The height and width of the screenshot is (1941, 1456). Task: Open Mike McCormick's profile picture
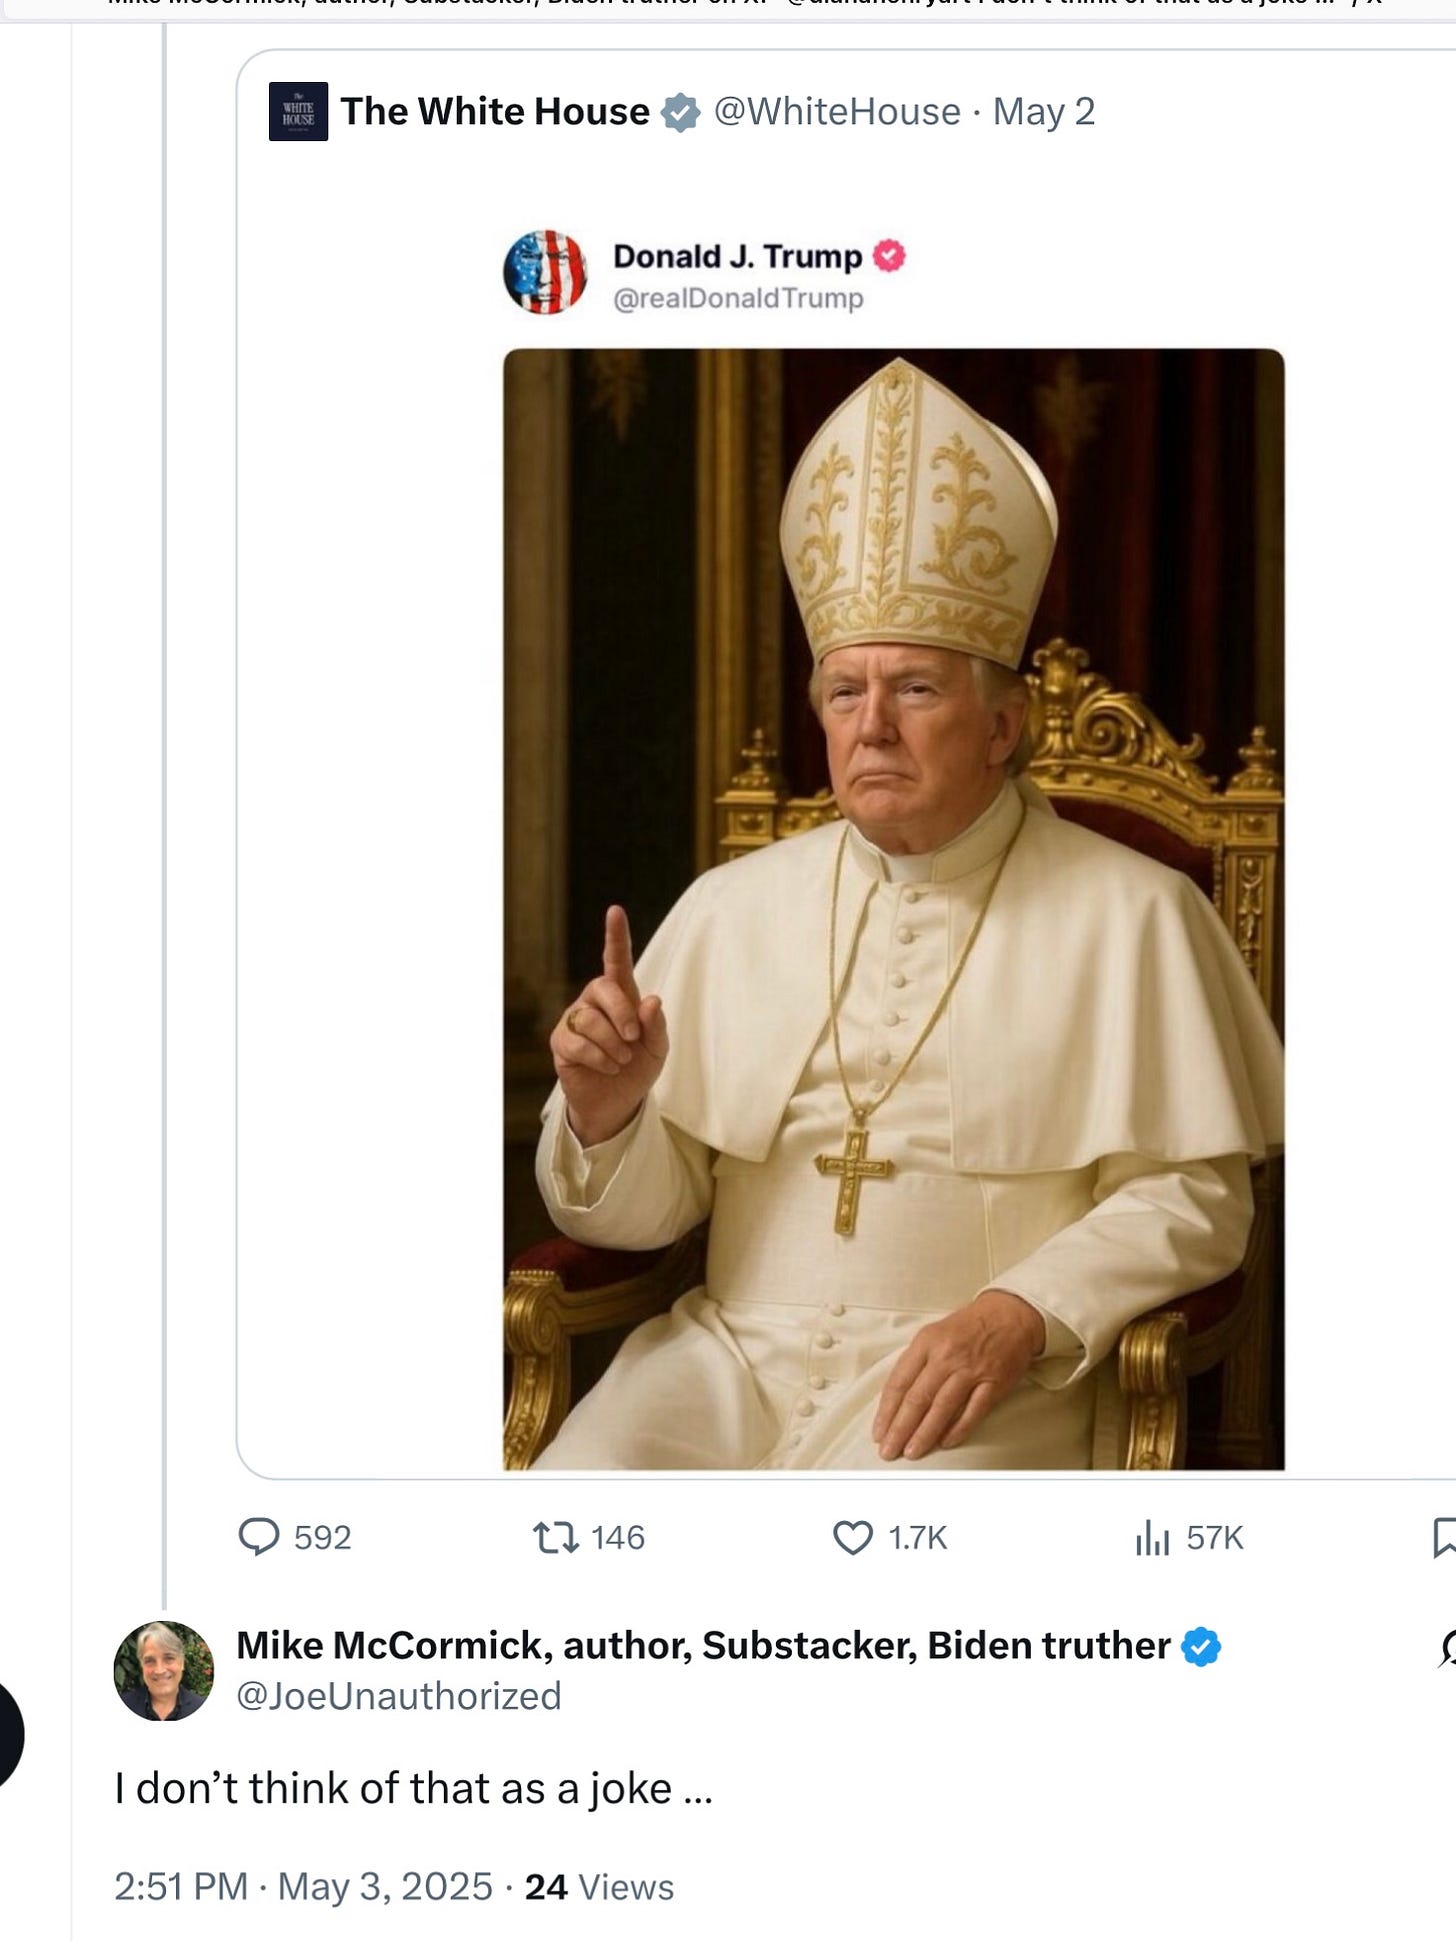(164, 1670)
